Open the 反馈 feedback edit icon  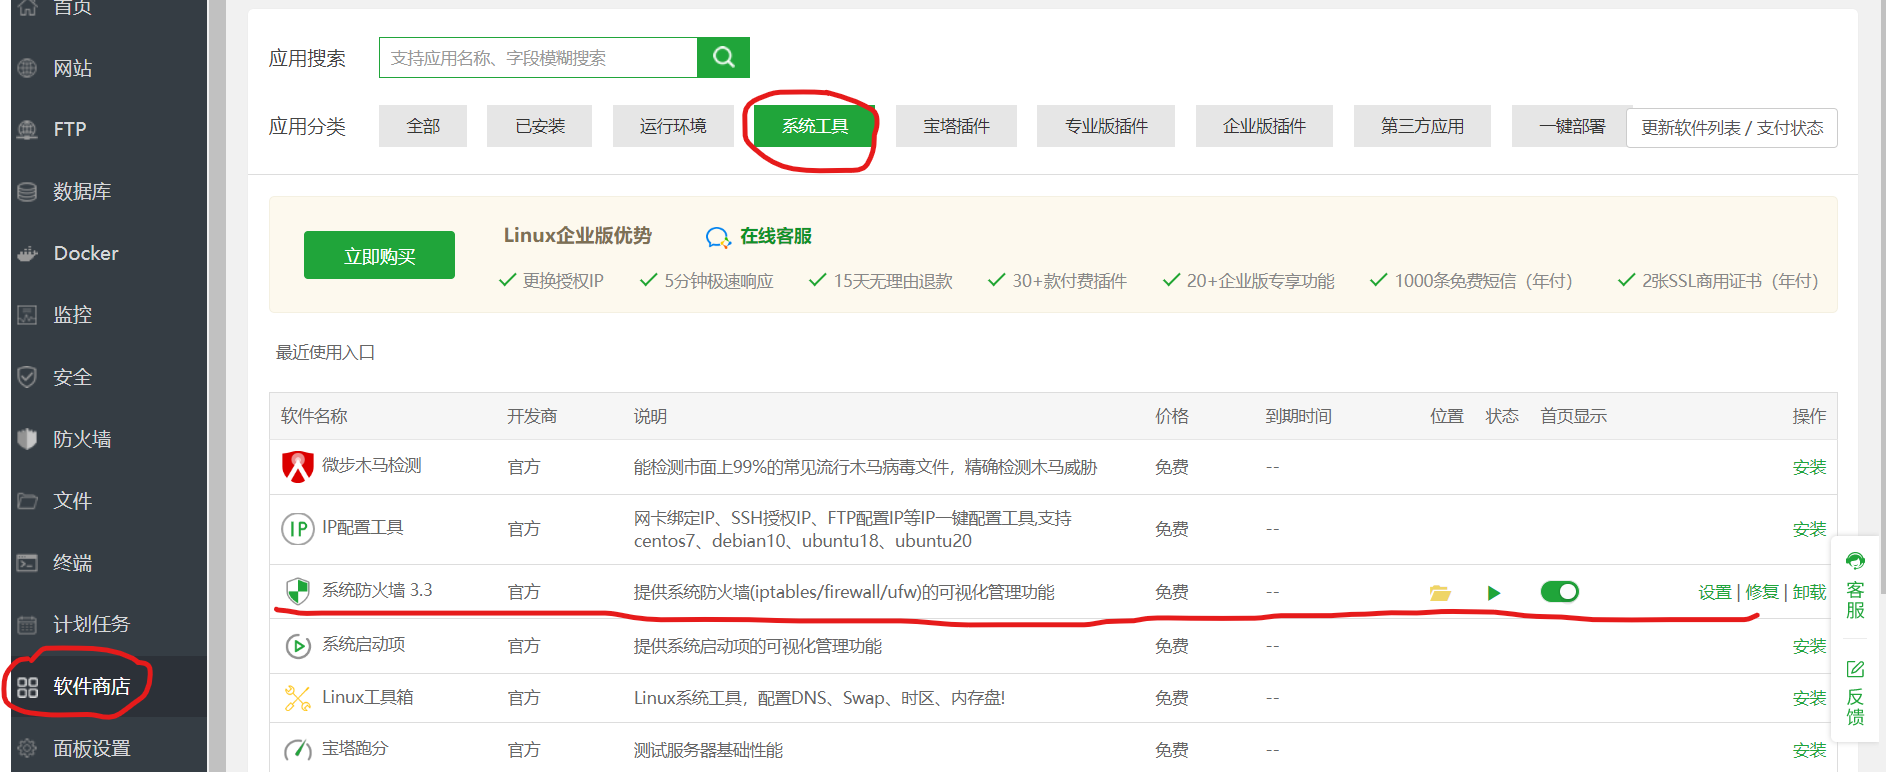click(x=1855, y=669)
